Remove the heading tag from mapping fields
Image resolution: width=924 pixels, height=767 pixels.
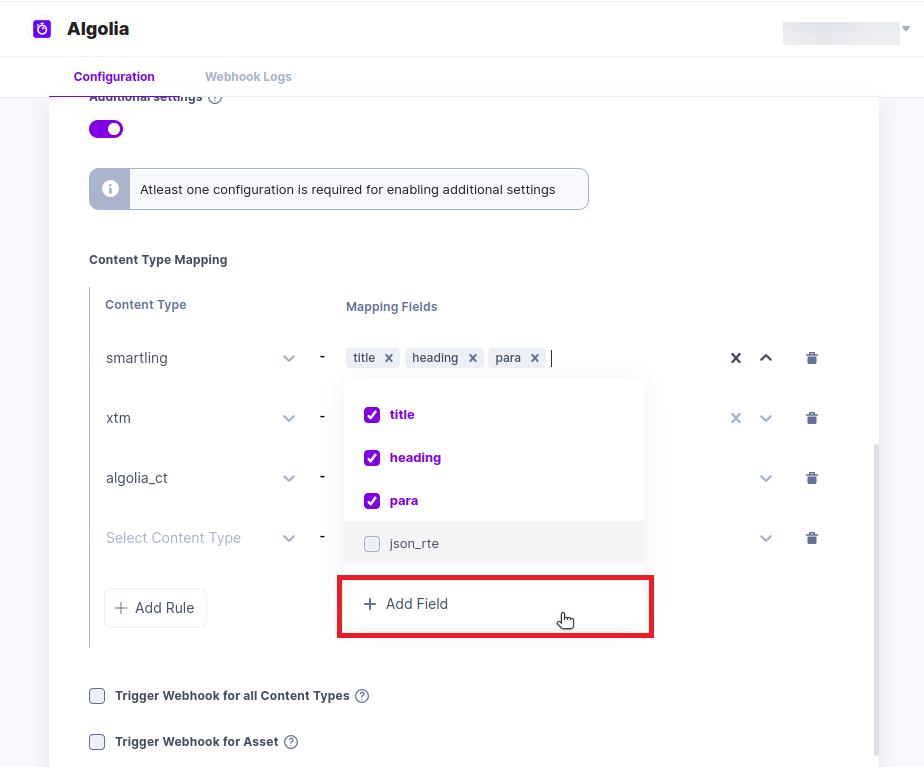(473, 358)
